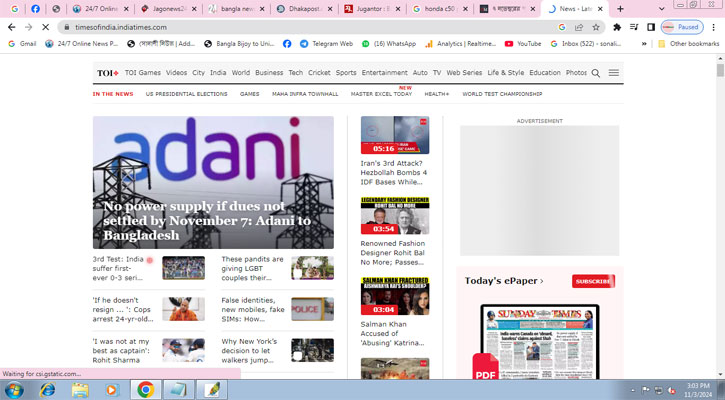Click the address bar URL field

[x=300, y=27]
